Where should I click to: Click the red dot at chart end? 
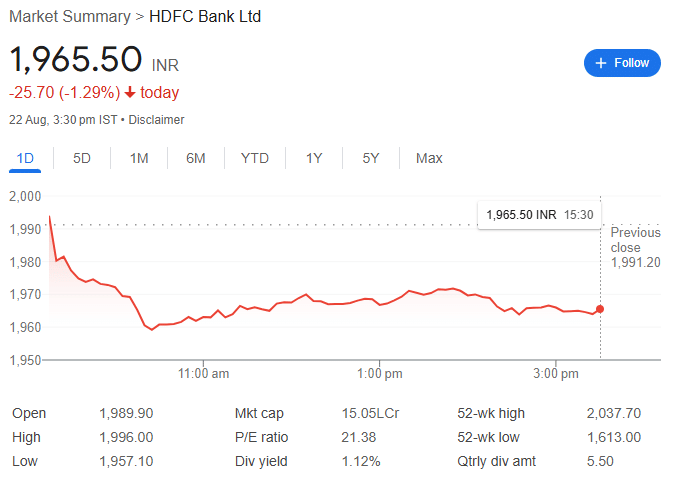coord(600,309)
